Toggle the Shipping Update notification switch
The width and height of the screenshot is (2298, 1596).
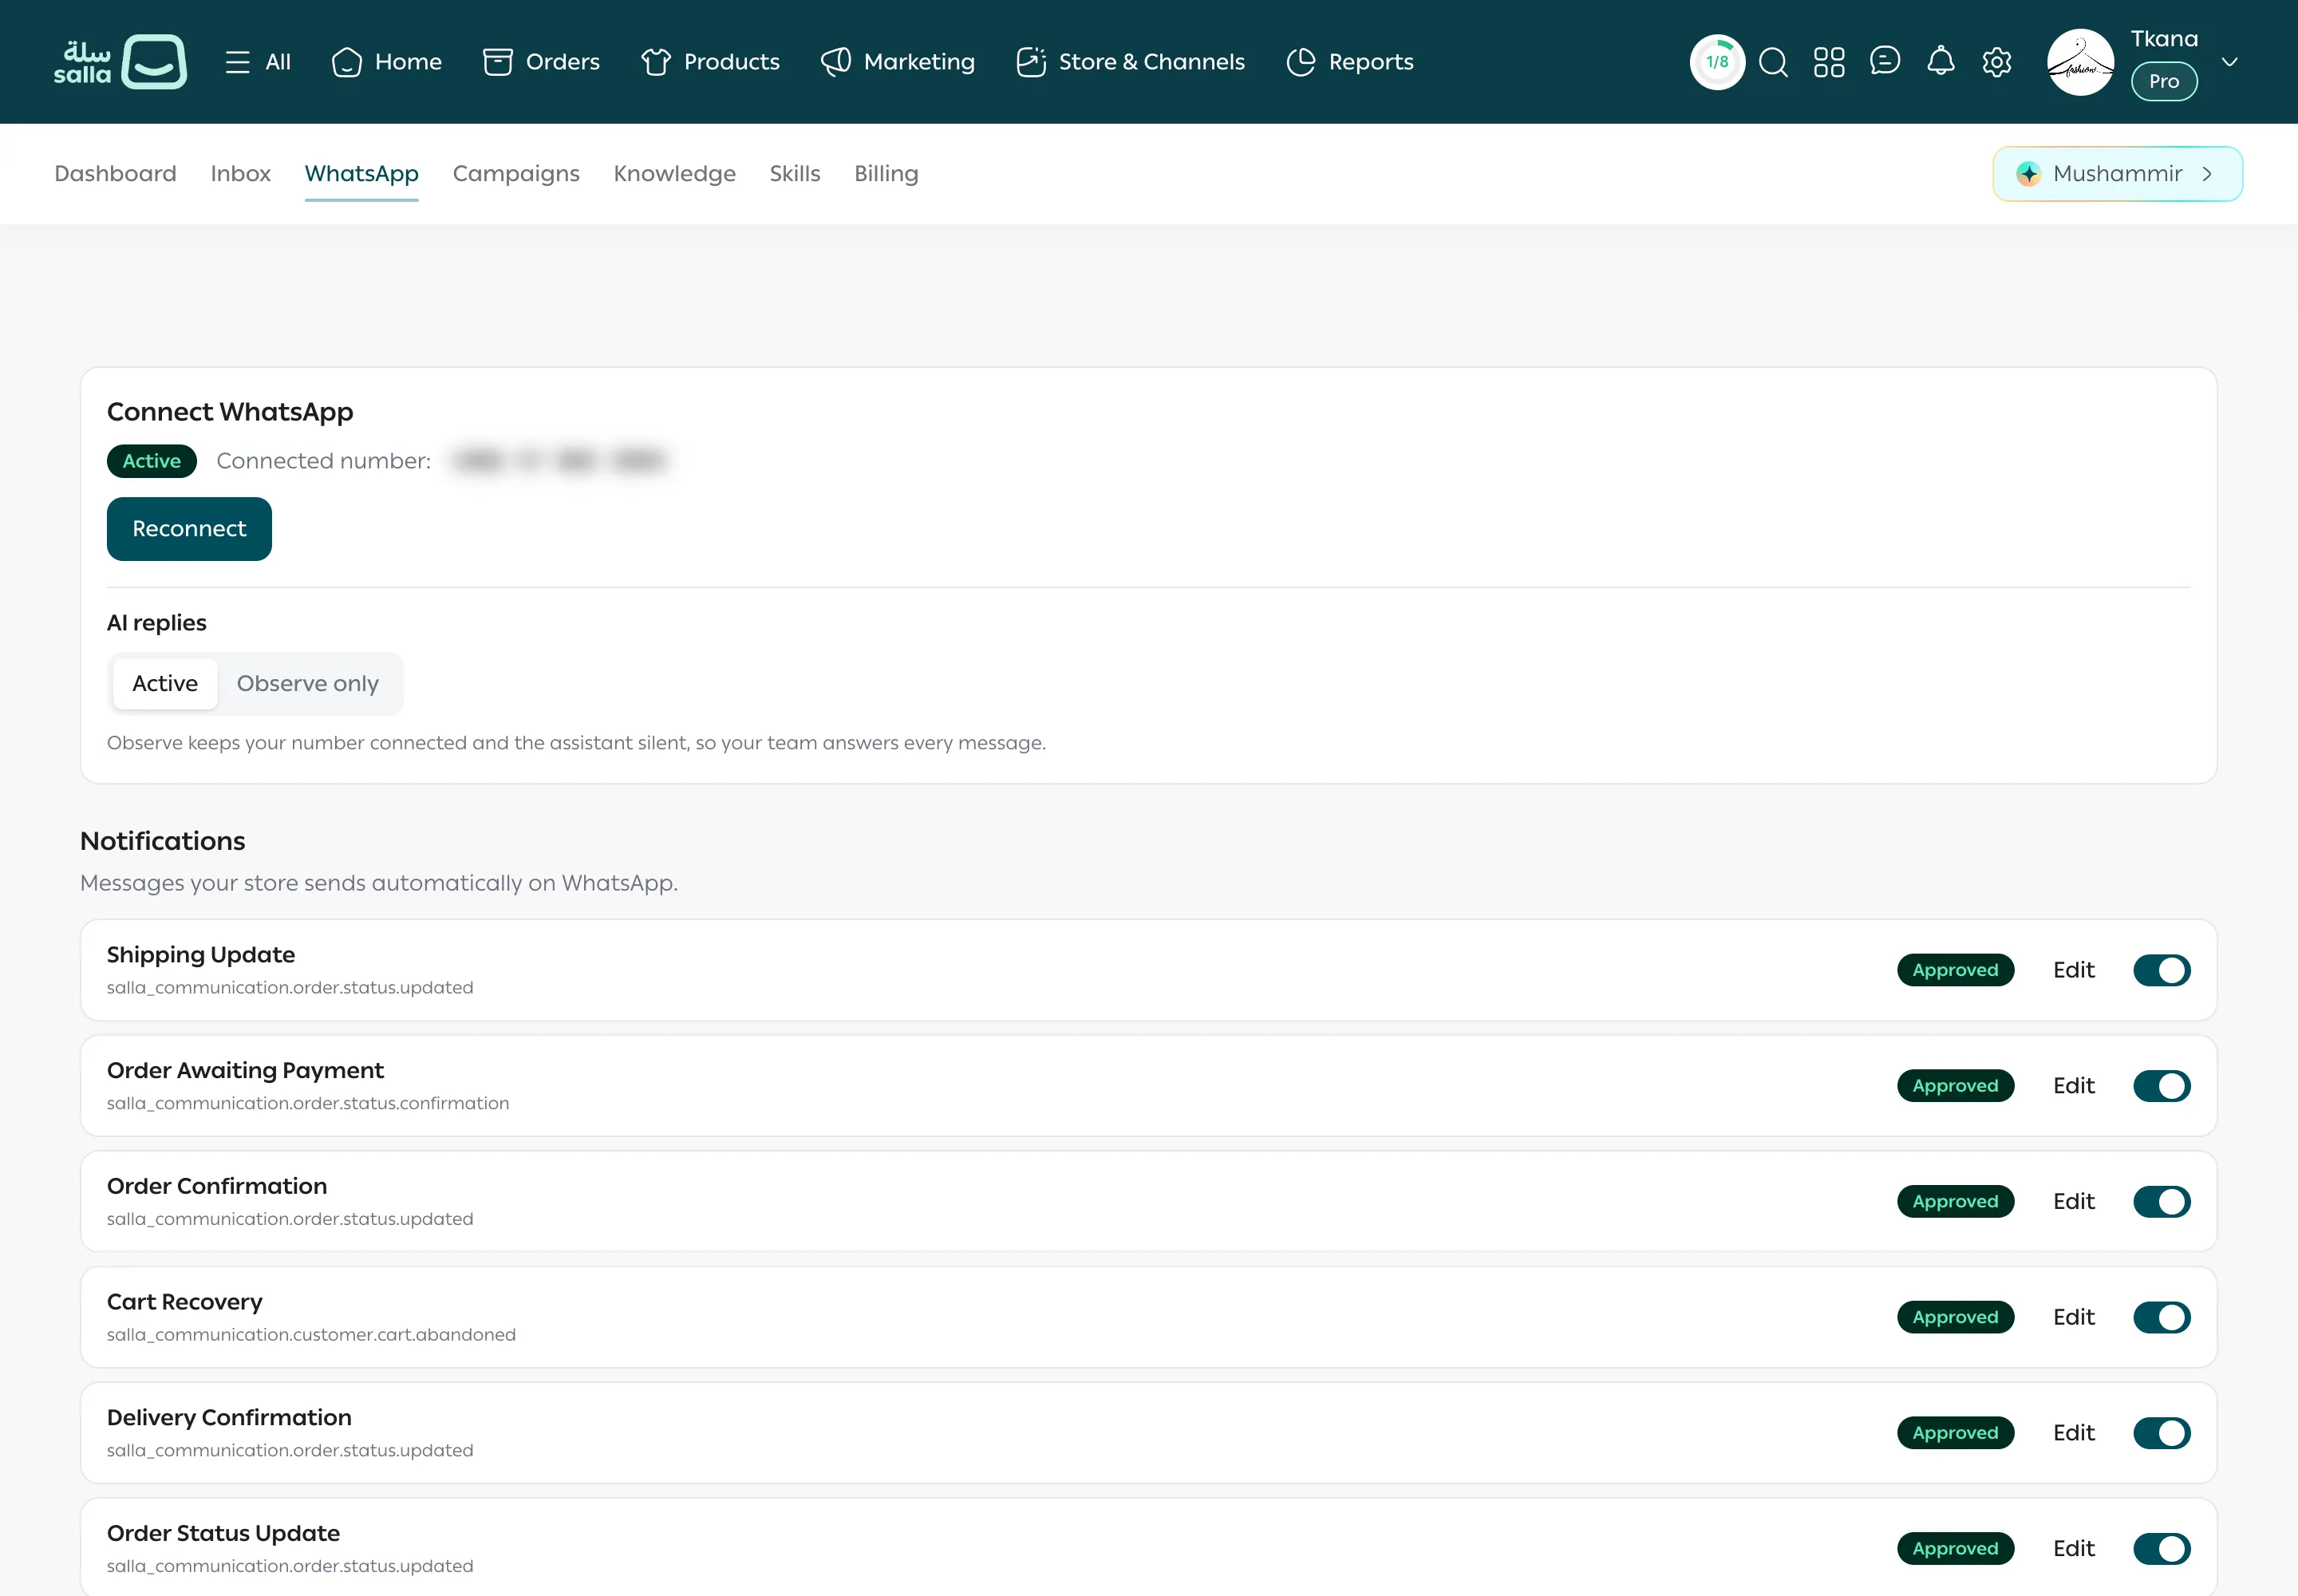click(x=2161, y=970)
